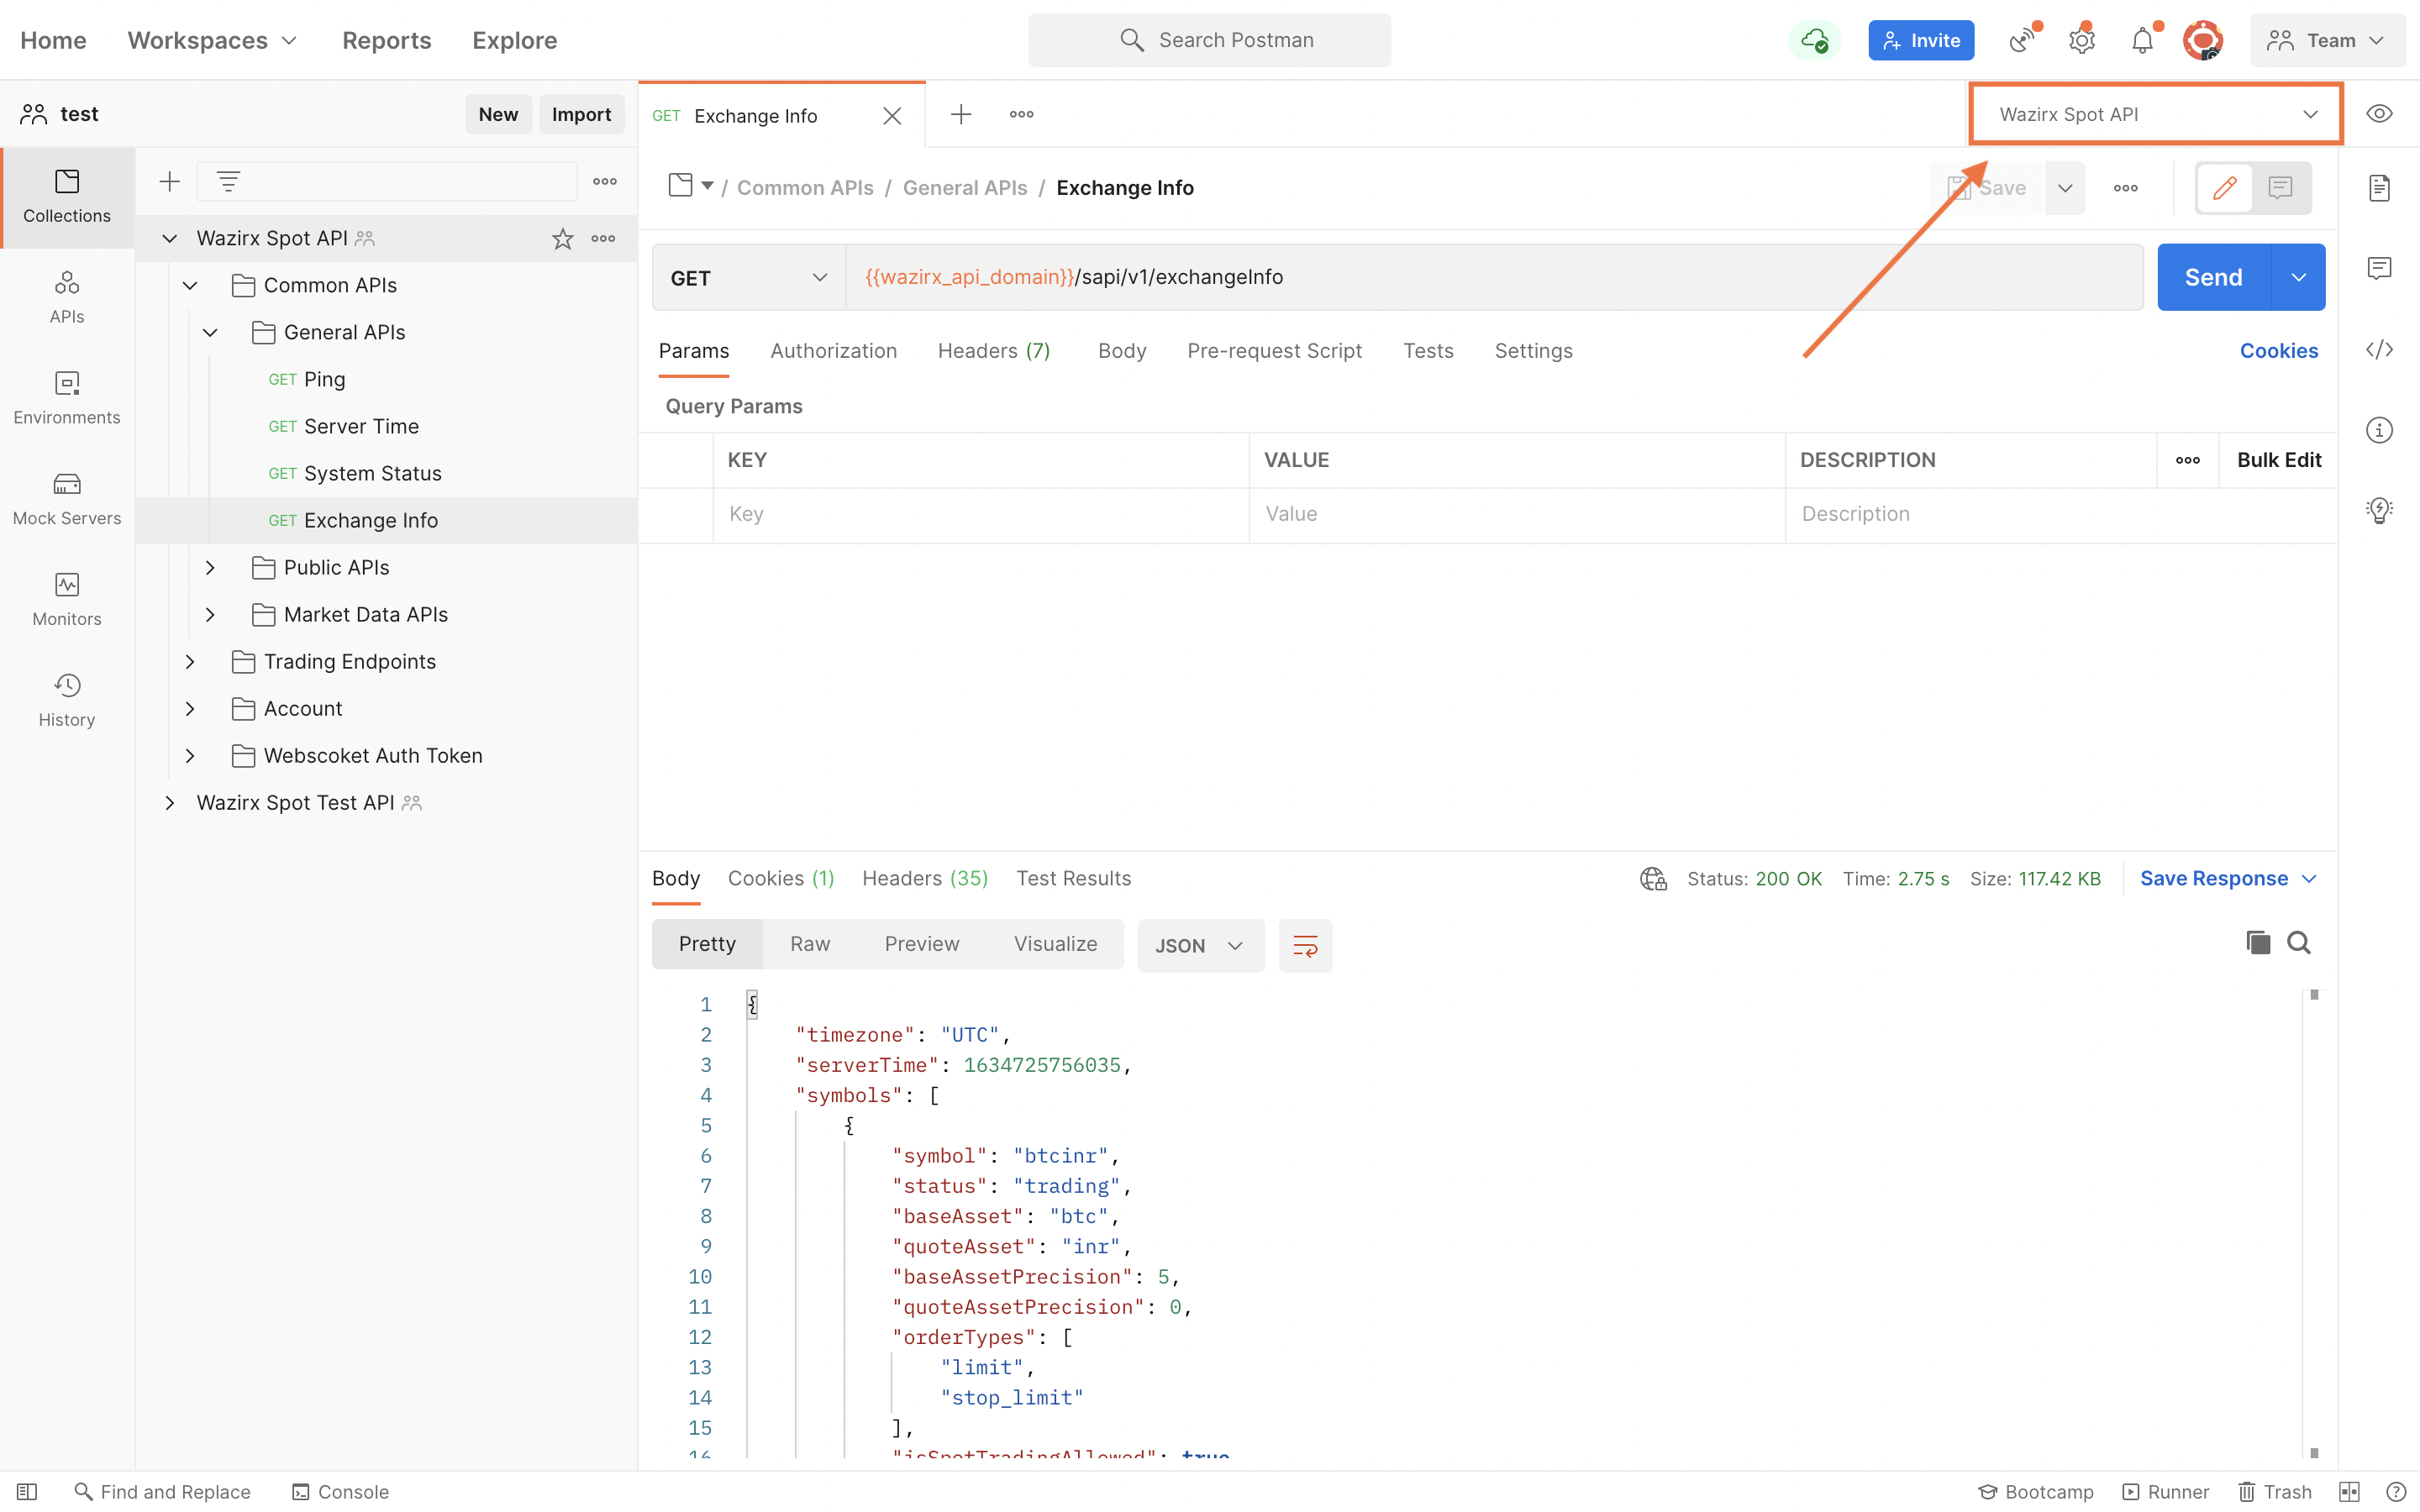Open the GET method dropdown
The height and width of the screenshot is (1512, 2420).
coord(748,277)
